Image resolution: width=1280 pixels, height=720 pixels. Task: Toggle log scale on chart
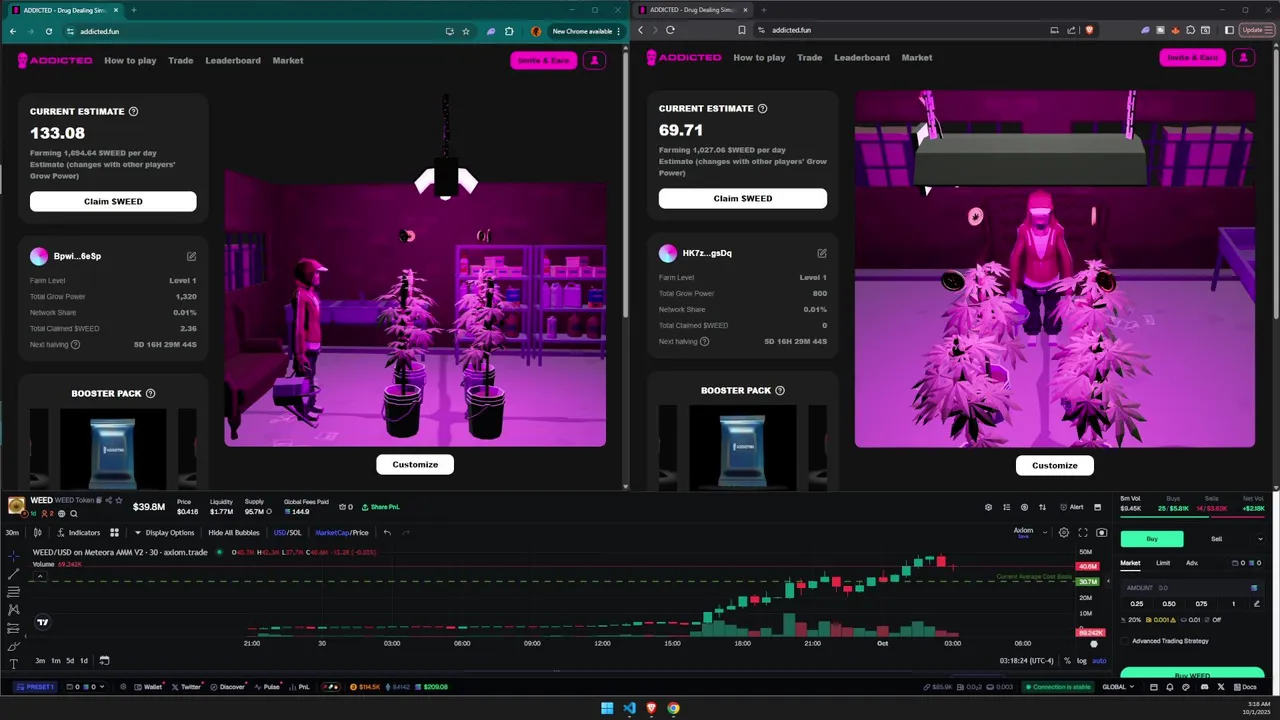click(x=1081, y=660)
